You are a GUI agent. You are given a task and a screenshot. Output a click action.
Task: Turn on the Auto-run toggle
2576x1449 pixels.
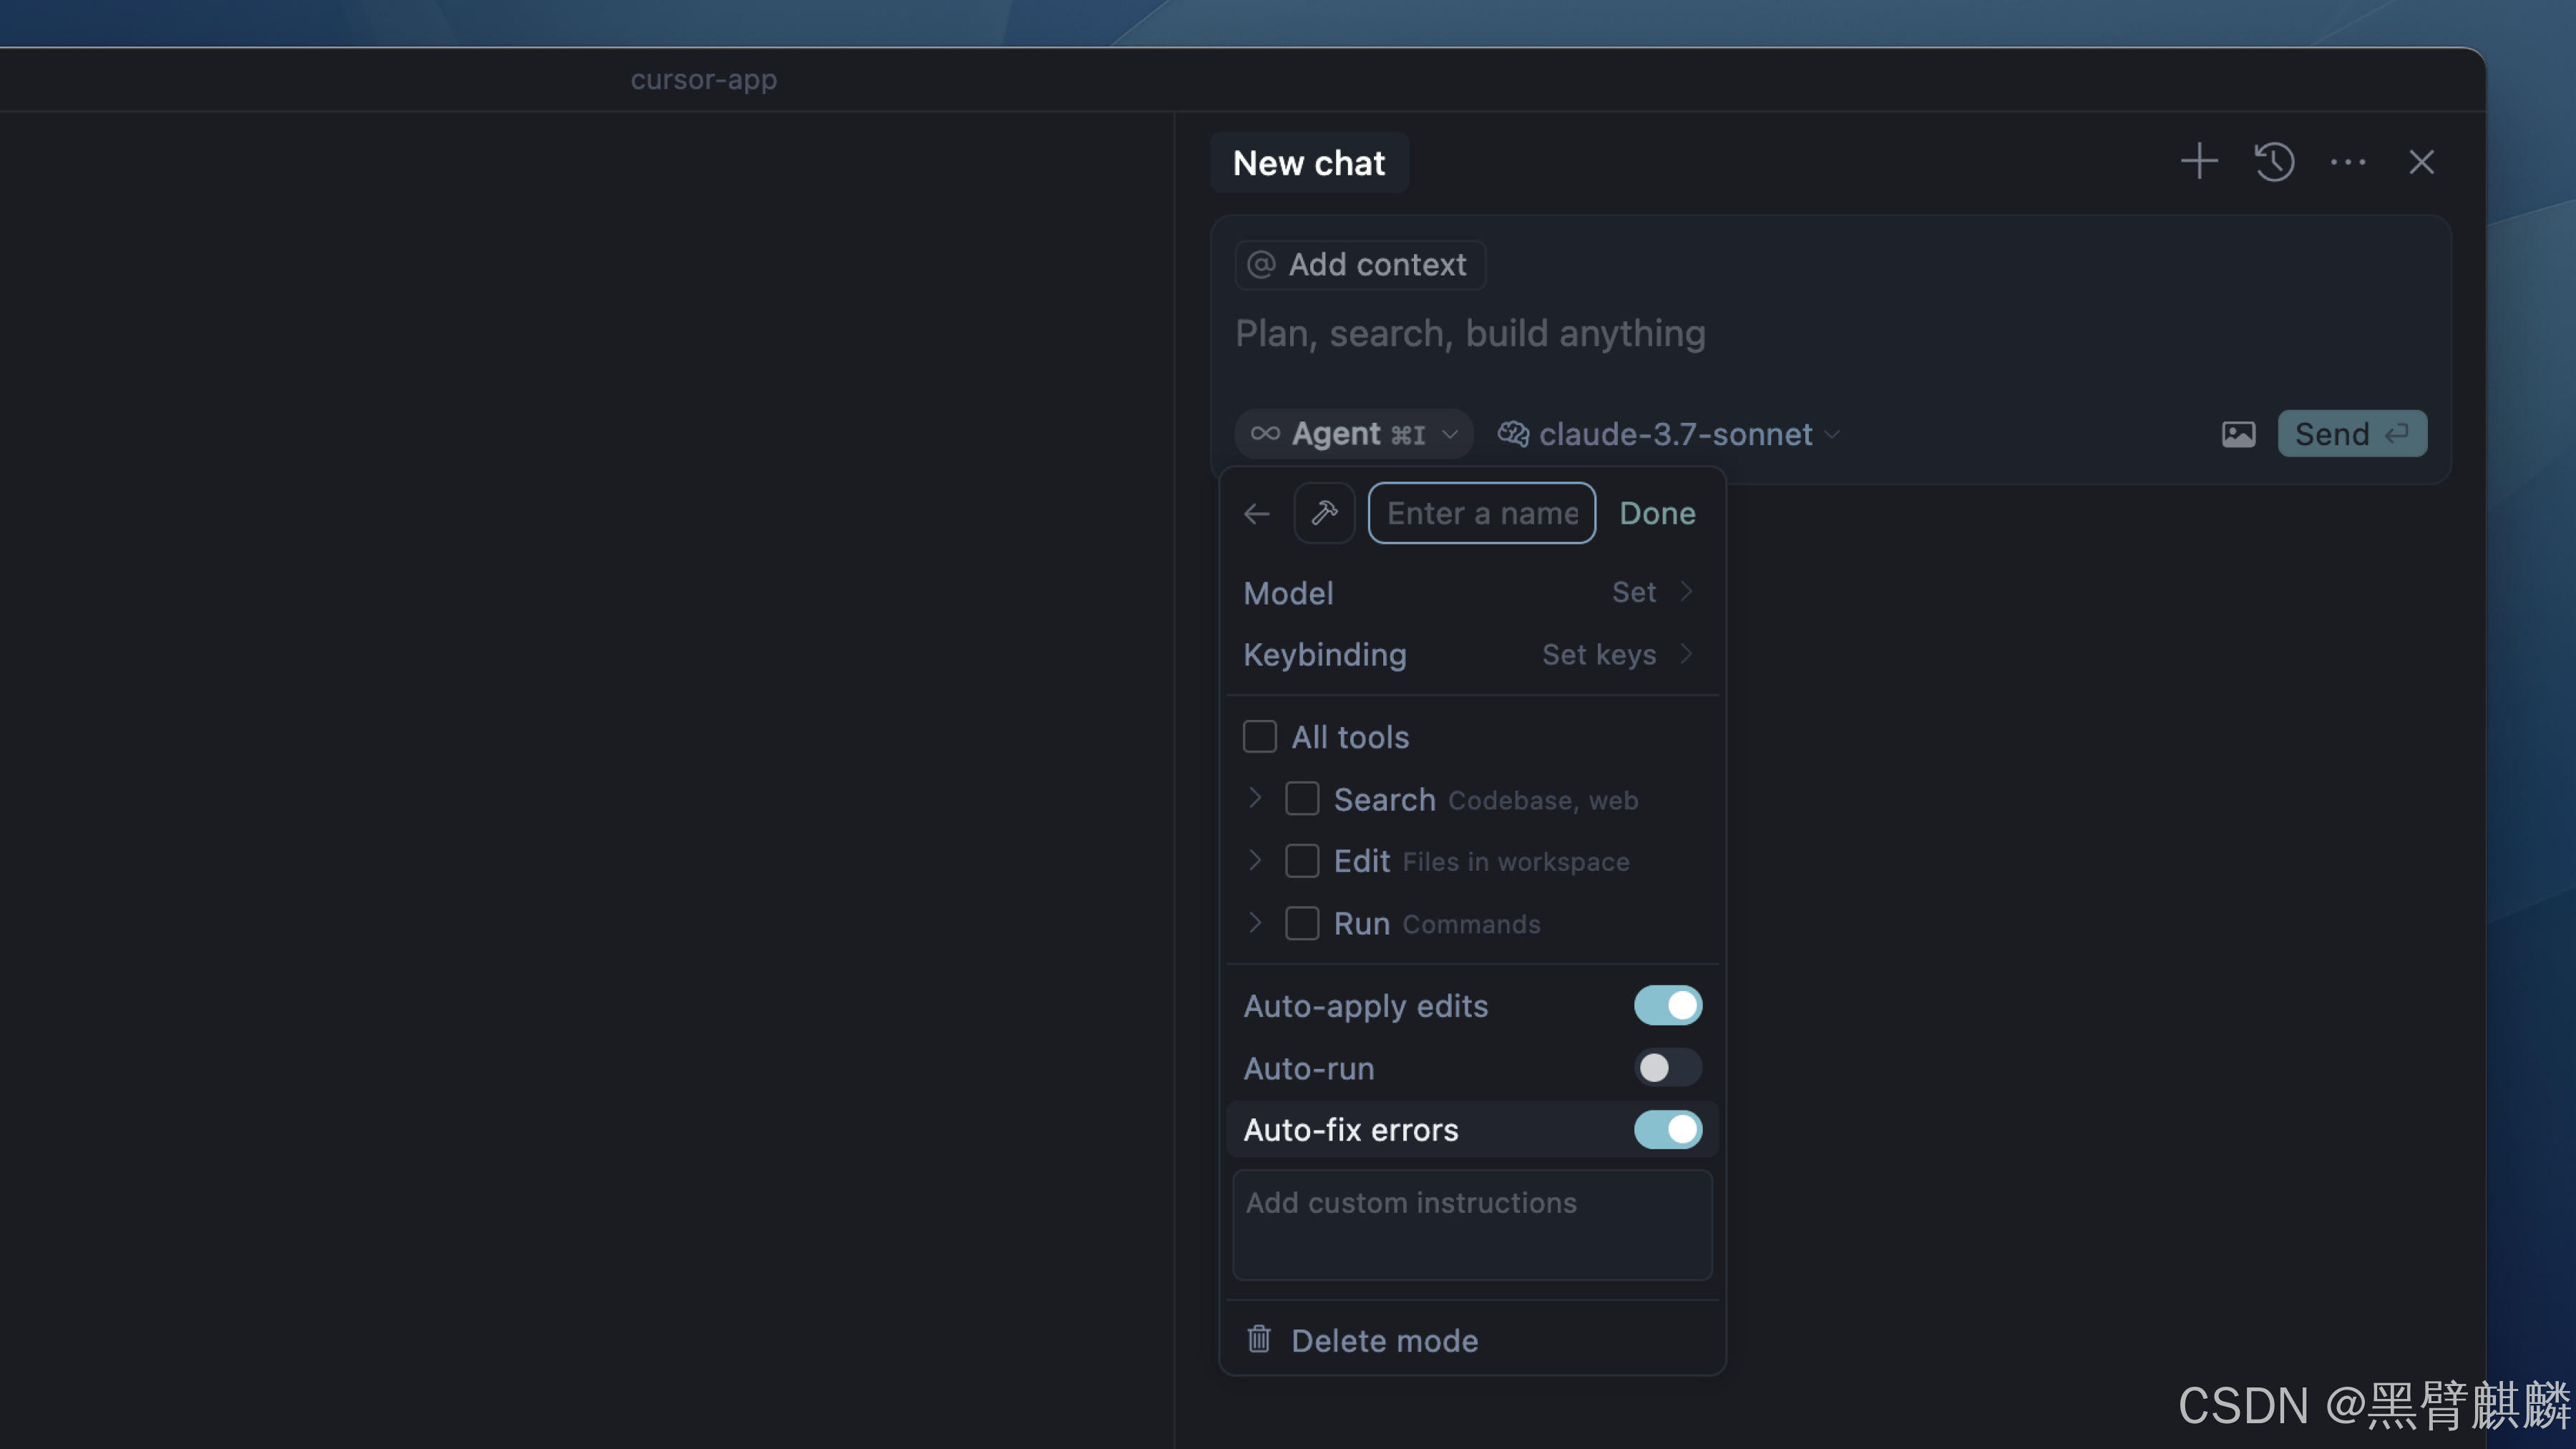[x=1667, y=1068]
